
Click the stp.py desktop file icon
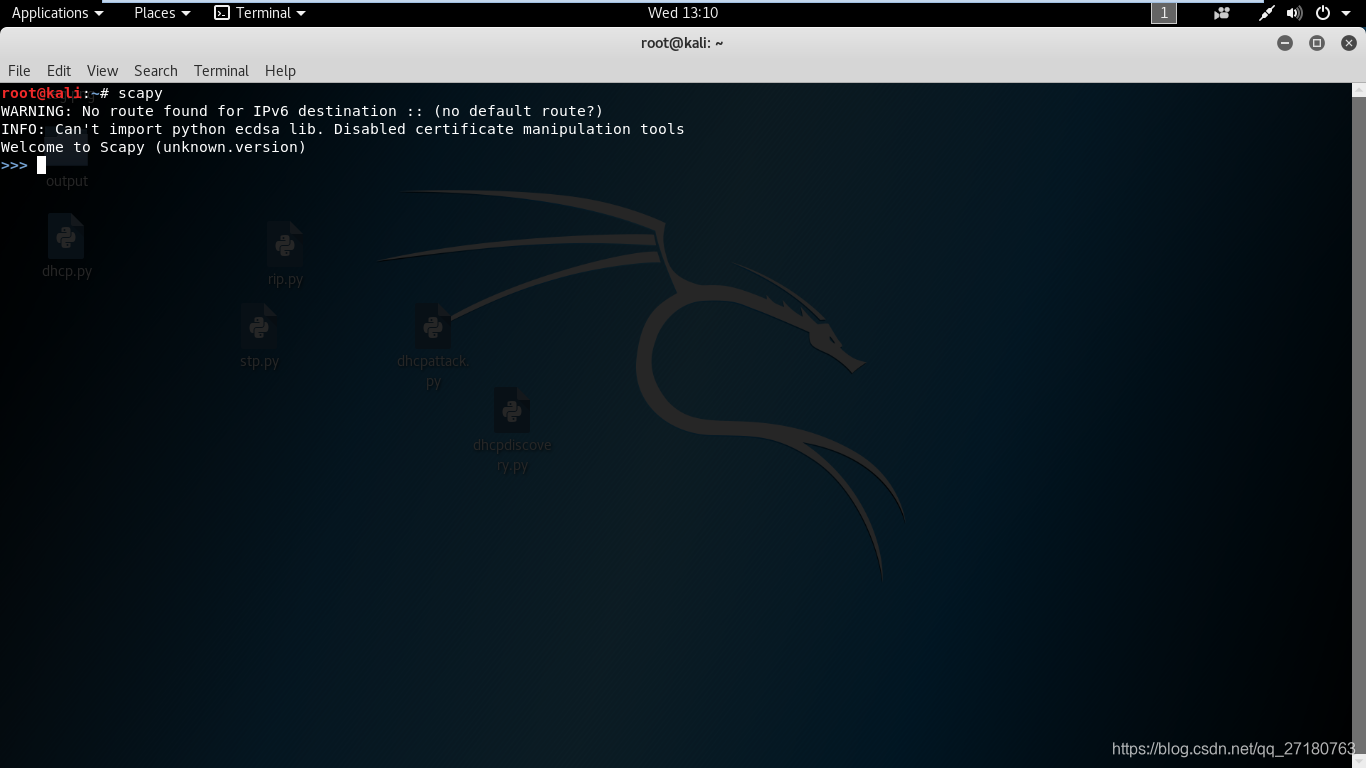coord(259,337)
